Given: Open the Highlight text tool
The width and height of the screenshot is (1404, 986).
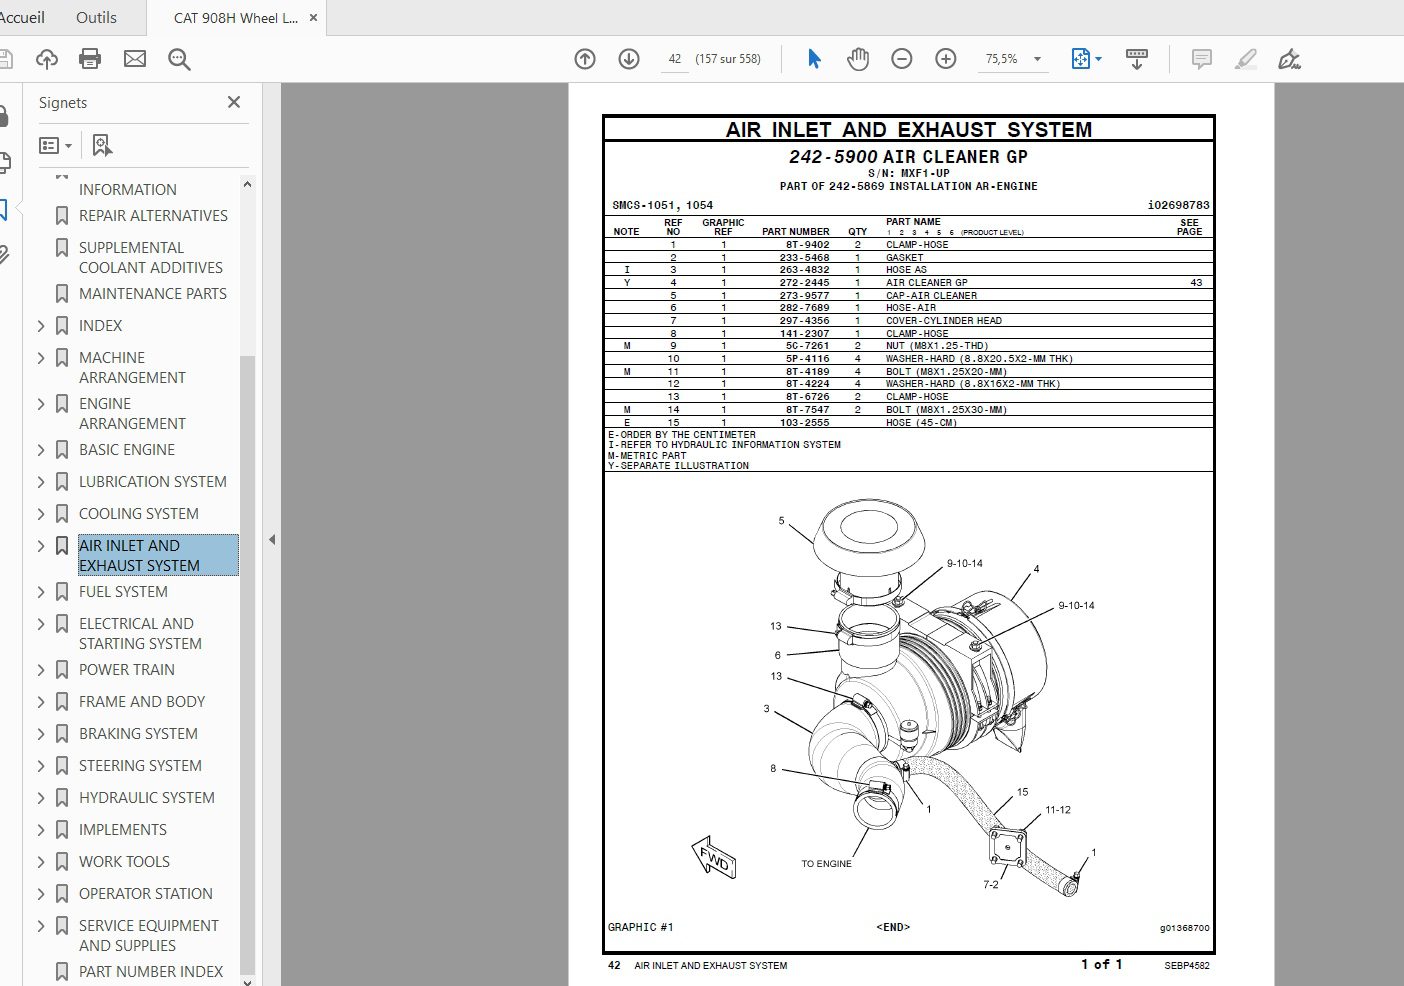Looking at the screenshot, I should 1245,59.
